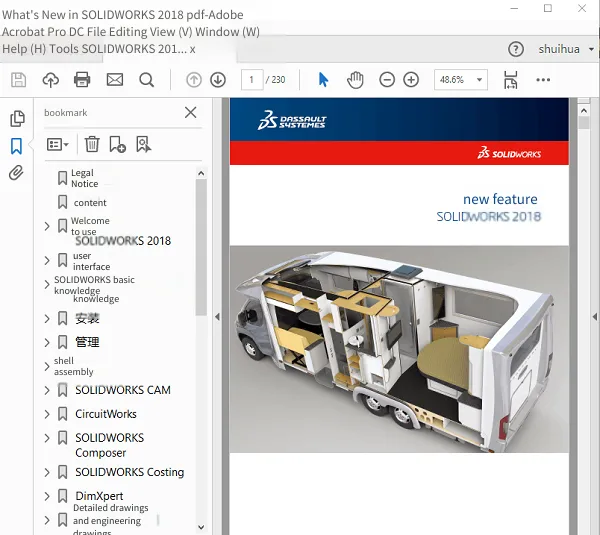Click the add new bookmark icon
The image size is (600, 535).
(x=117, y=144)
